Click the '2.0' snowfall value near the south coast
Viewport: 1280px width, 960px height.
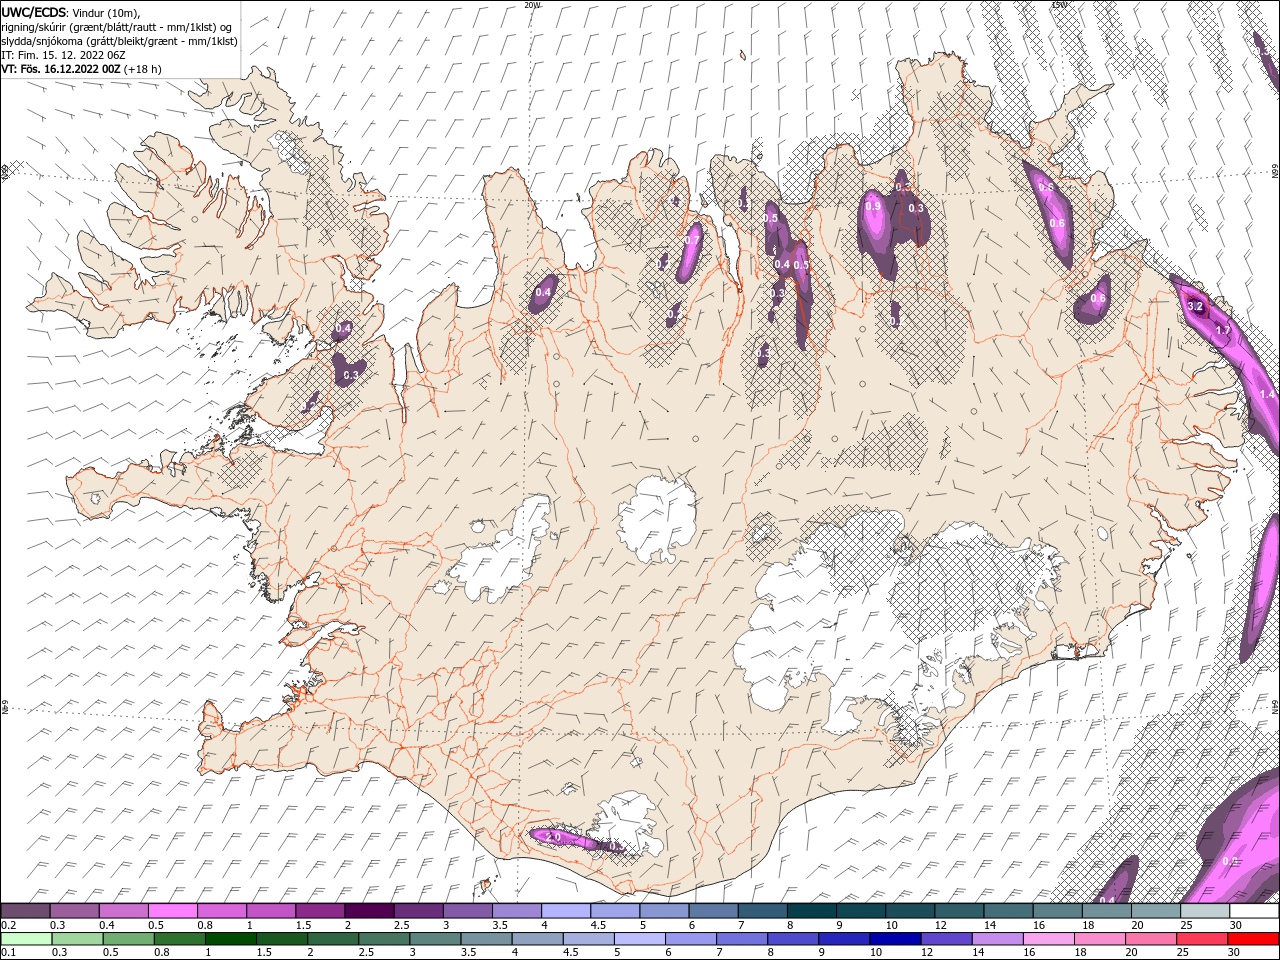click(x=553, y=835)
